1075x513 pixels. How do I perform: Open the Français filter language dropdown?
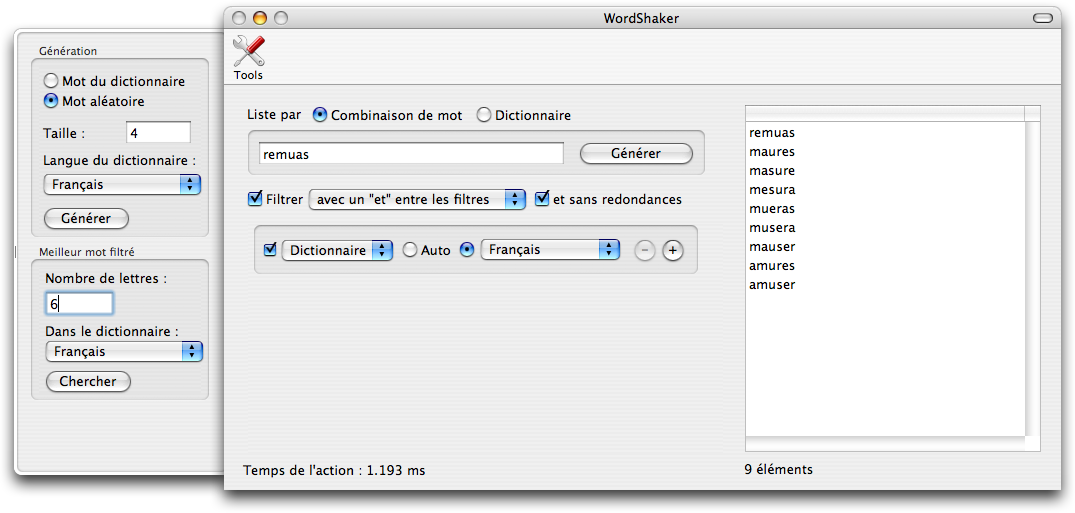click(551, 250)
